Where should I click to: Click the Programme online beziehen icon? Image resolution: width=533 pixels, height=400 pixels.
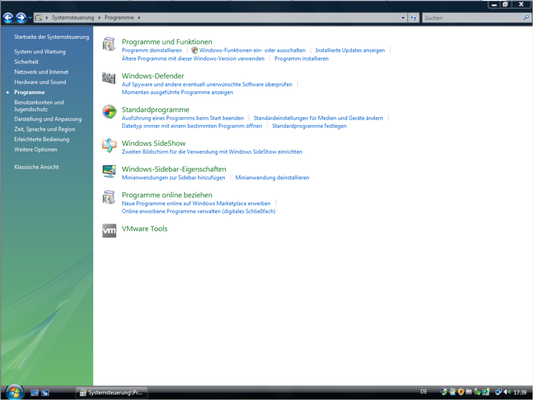coord(109,197)
